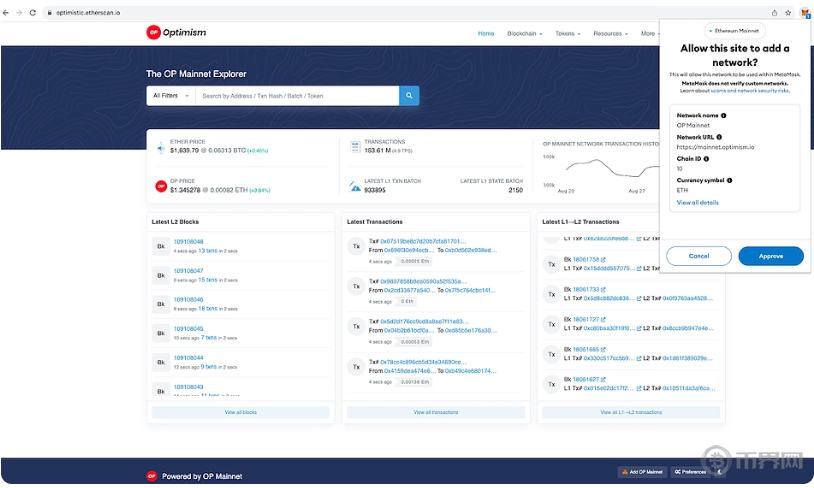Image resolution: width=814 pixels, height=488 pixels.
Task: Click the info icon beside Network name
Action: tap(722, 116)
